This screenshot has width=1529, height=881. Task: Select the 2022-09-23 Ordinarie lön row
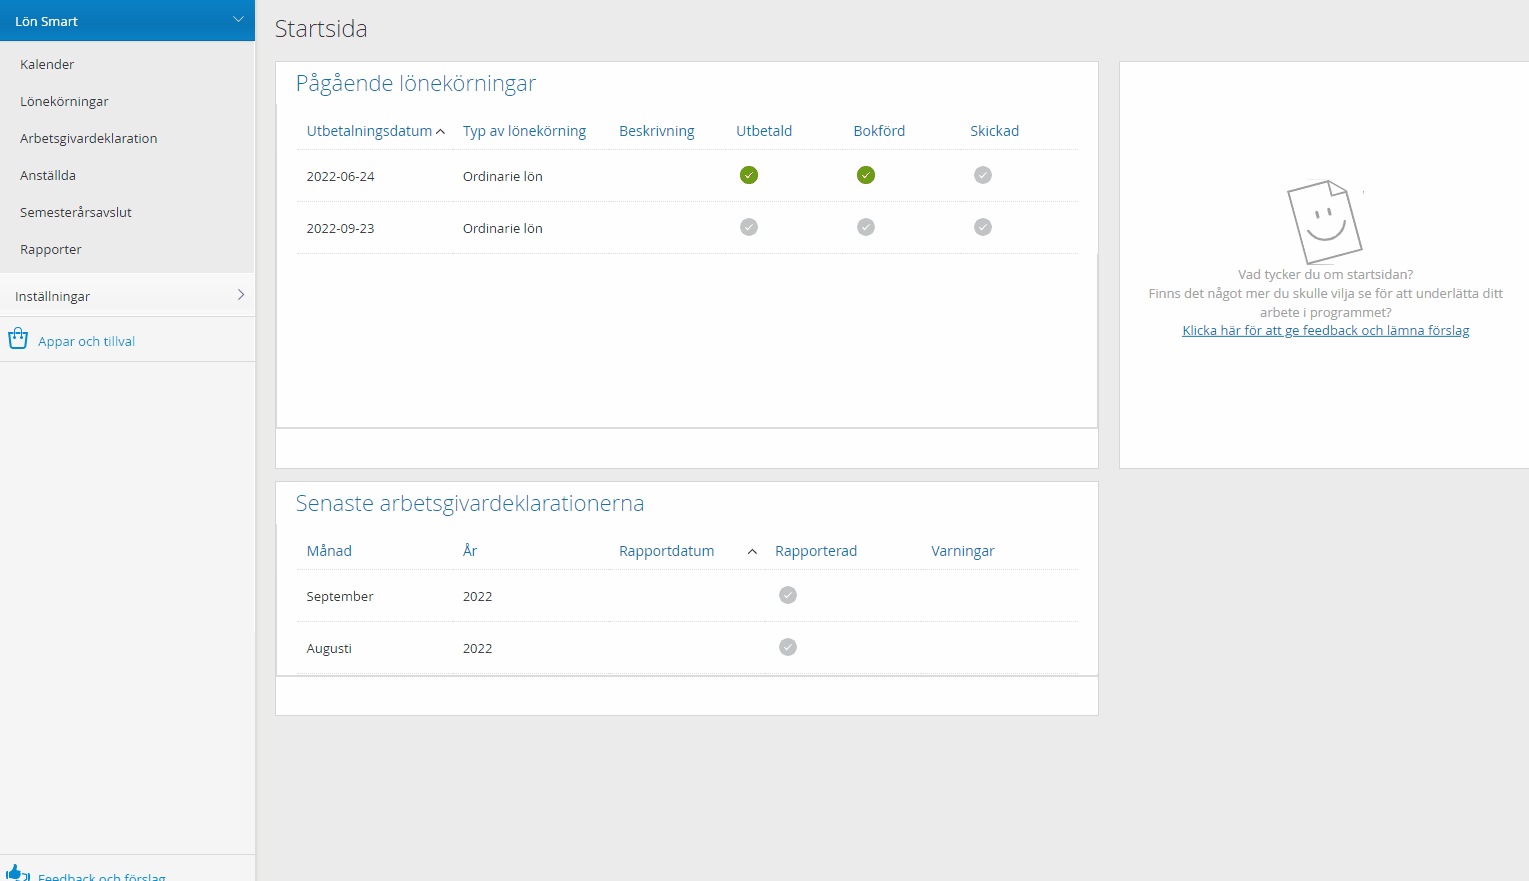(502, 228)
